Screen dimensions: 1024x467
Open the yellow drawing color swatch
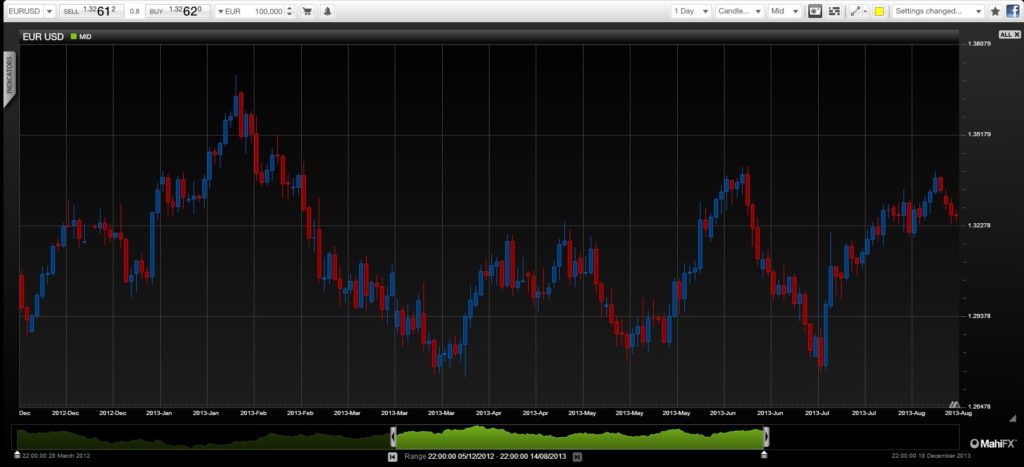click(x=879, y=11)
